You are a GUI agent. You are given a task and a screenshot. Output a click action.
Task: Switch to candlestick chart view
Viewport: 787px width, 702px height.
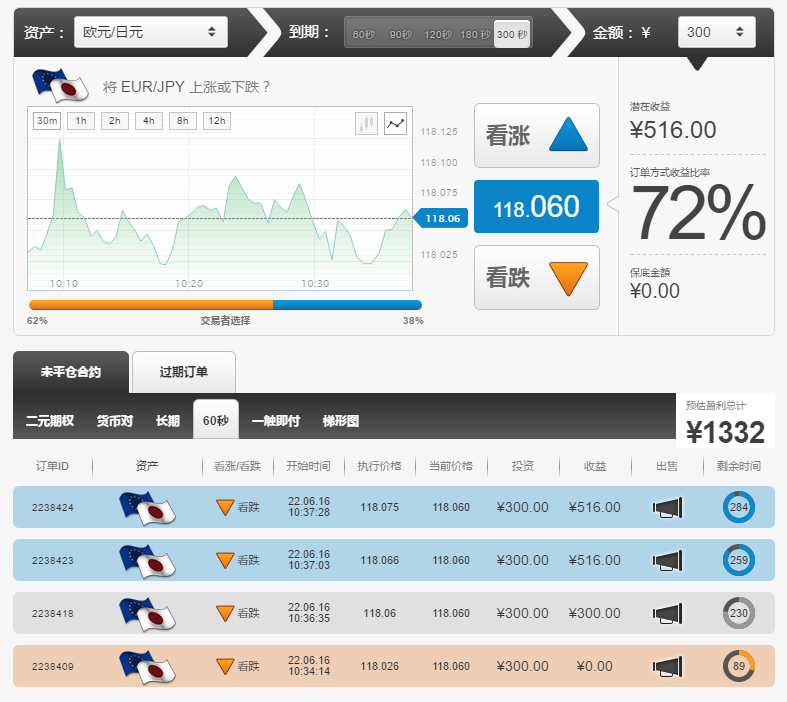pos(366,123)
